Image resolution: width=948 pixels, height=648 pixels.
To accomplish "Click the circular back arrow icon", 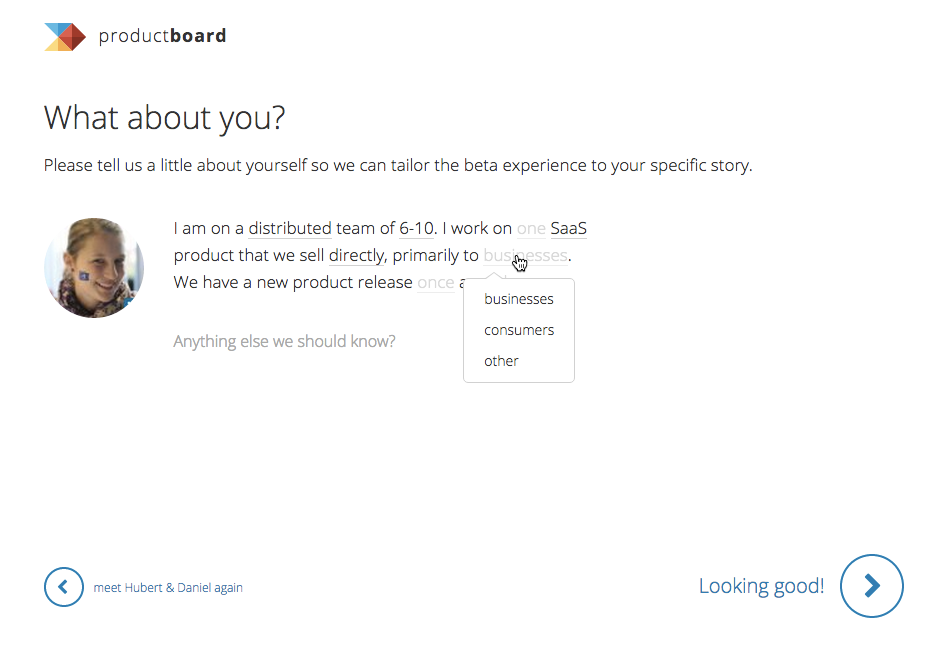I will (63, 587).
